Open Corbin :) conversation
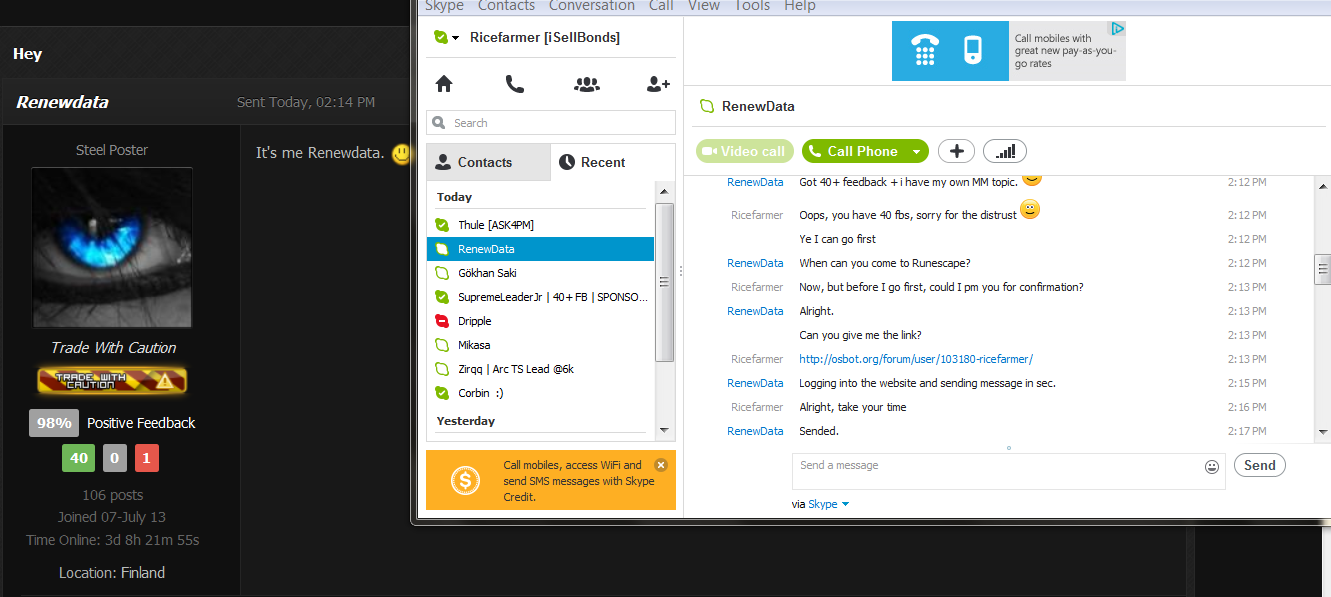1331x597 pixels. click(541, 393)
